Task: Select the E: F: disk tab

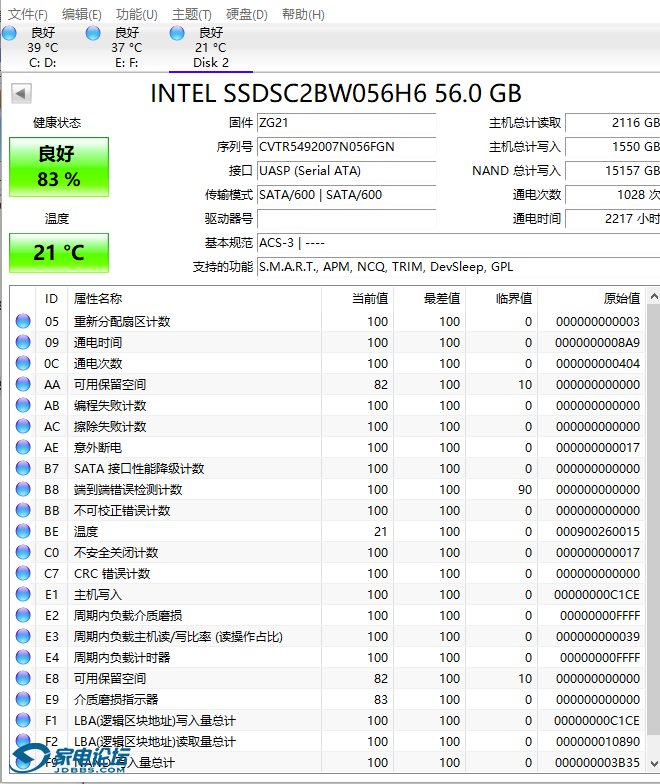Action: tap(126, 48)
